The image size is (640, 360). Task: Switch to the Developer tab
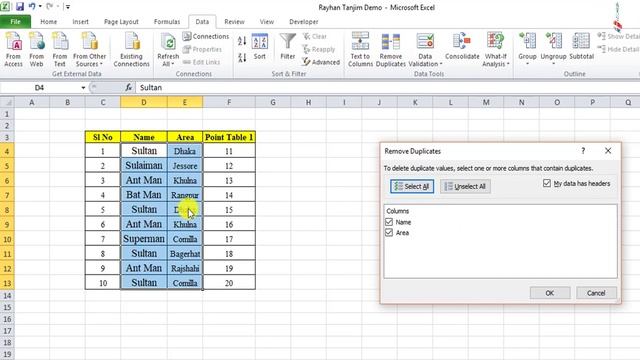pyautogui.click(x=304, y=22)
